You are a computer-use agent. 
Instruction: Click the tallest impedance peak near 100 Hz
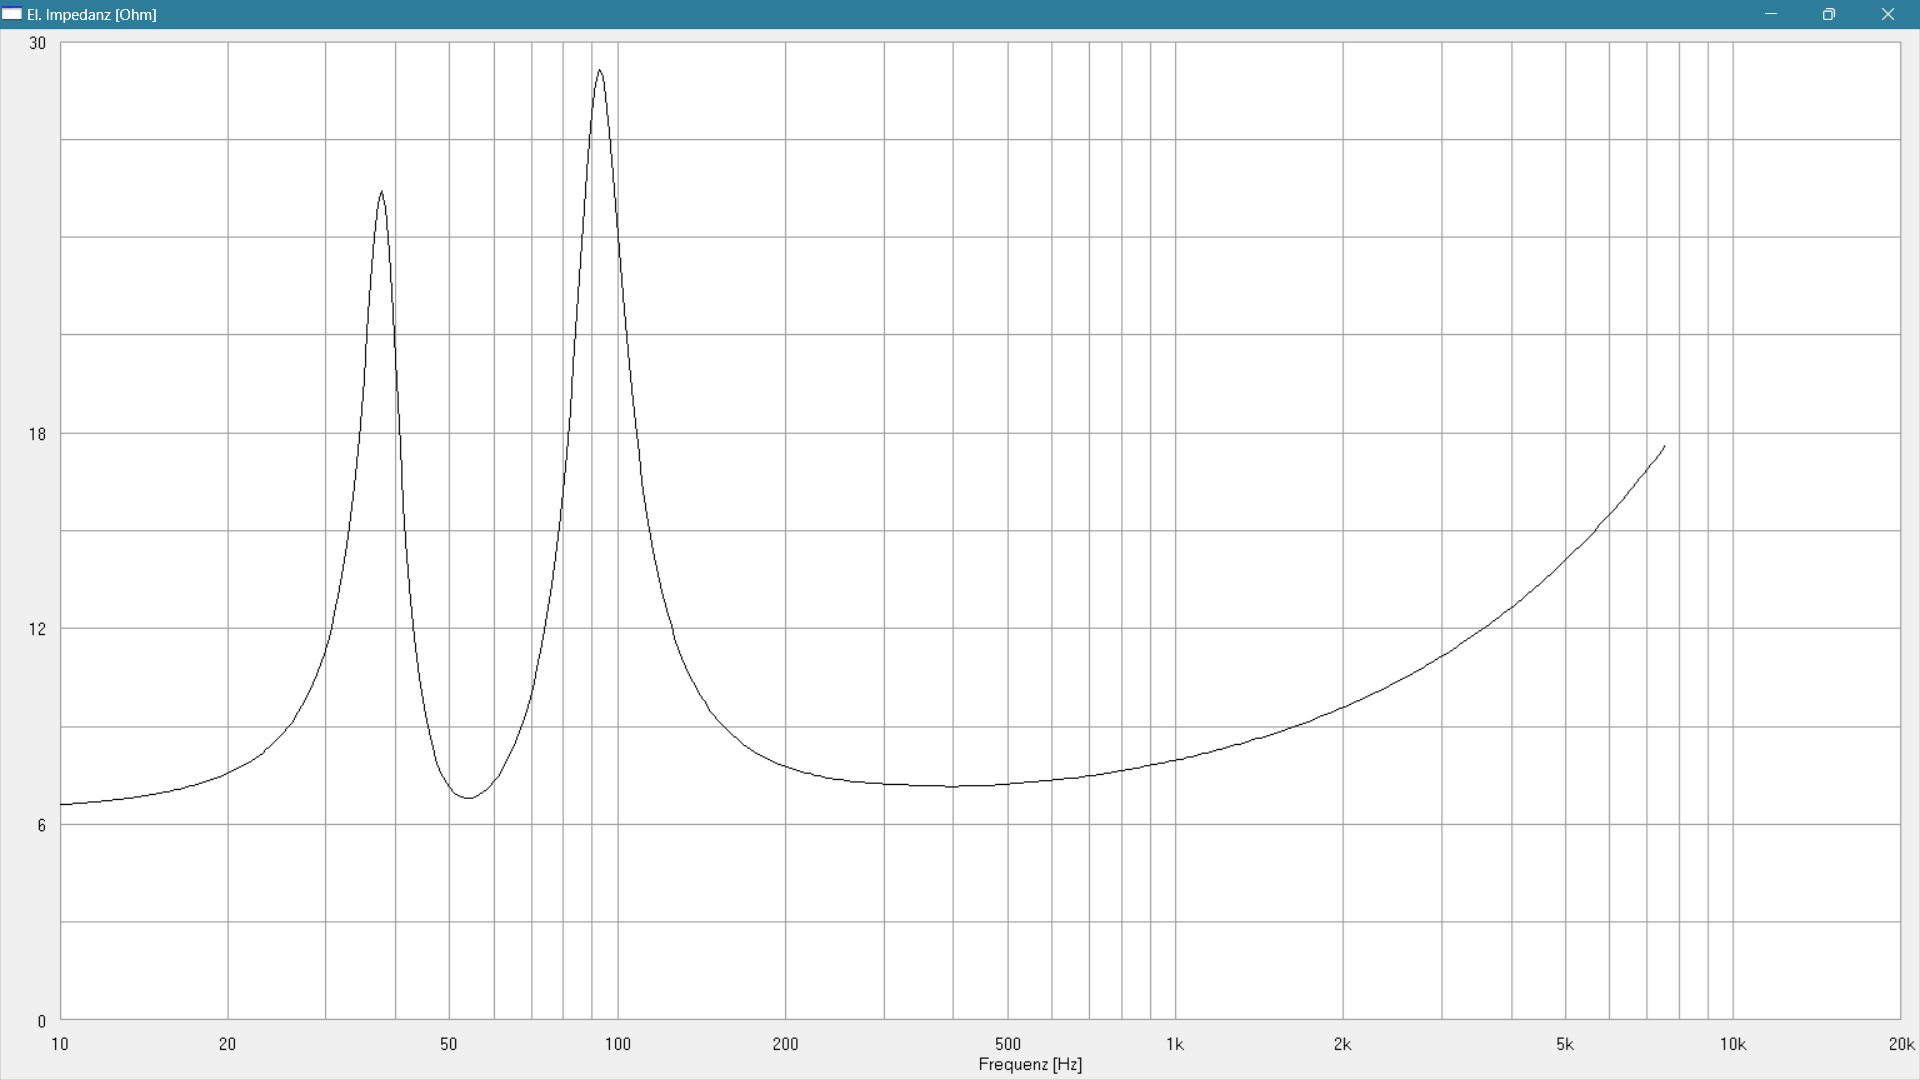(599, 71)
